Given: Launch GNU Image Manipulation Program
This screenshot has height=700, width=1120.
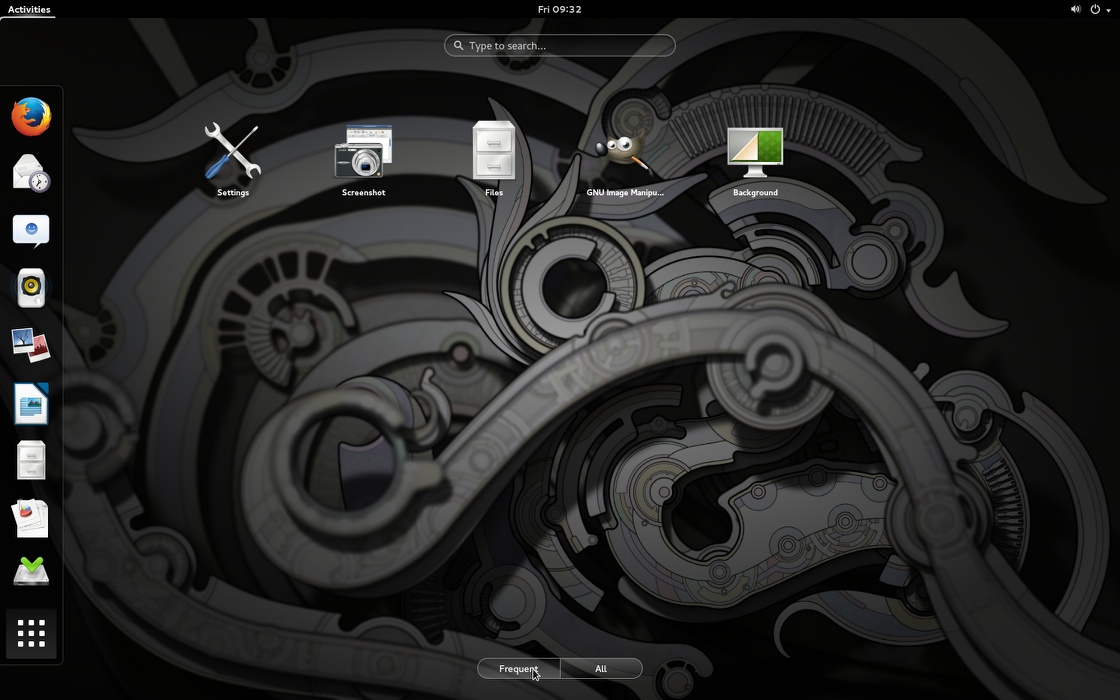Looking at the screenshot, I should [625, 159].
